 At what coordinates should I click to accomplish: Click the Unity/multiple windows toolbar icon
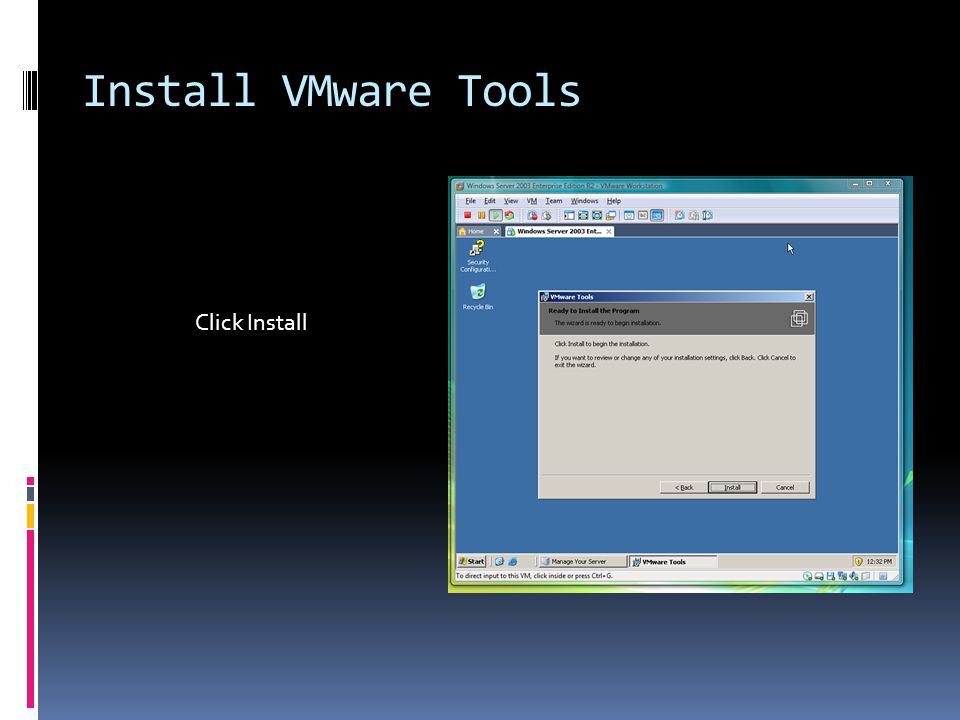click(x=611, y=216)
